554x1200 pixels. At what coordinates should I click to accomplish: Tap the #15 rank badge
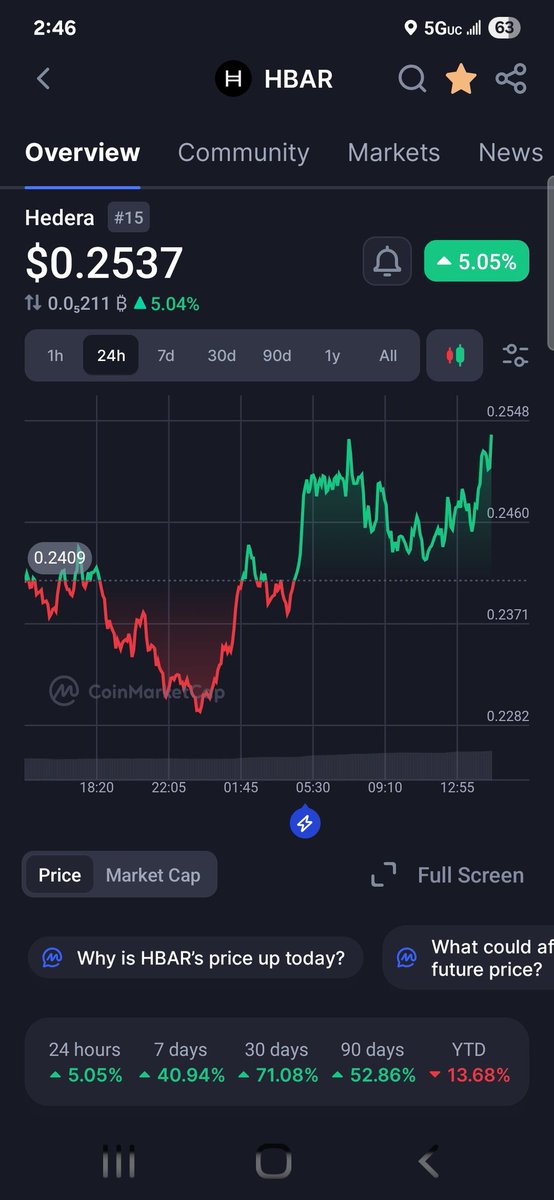tap(128, 218)
